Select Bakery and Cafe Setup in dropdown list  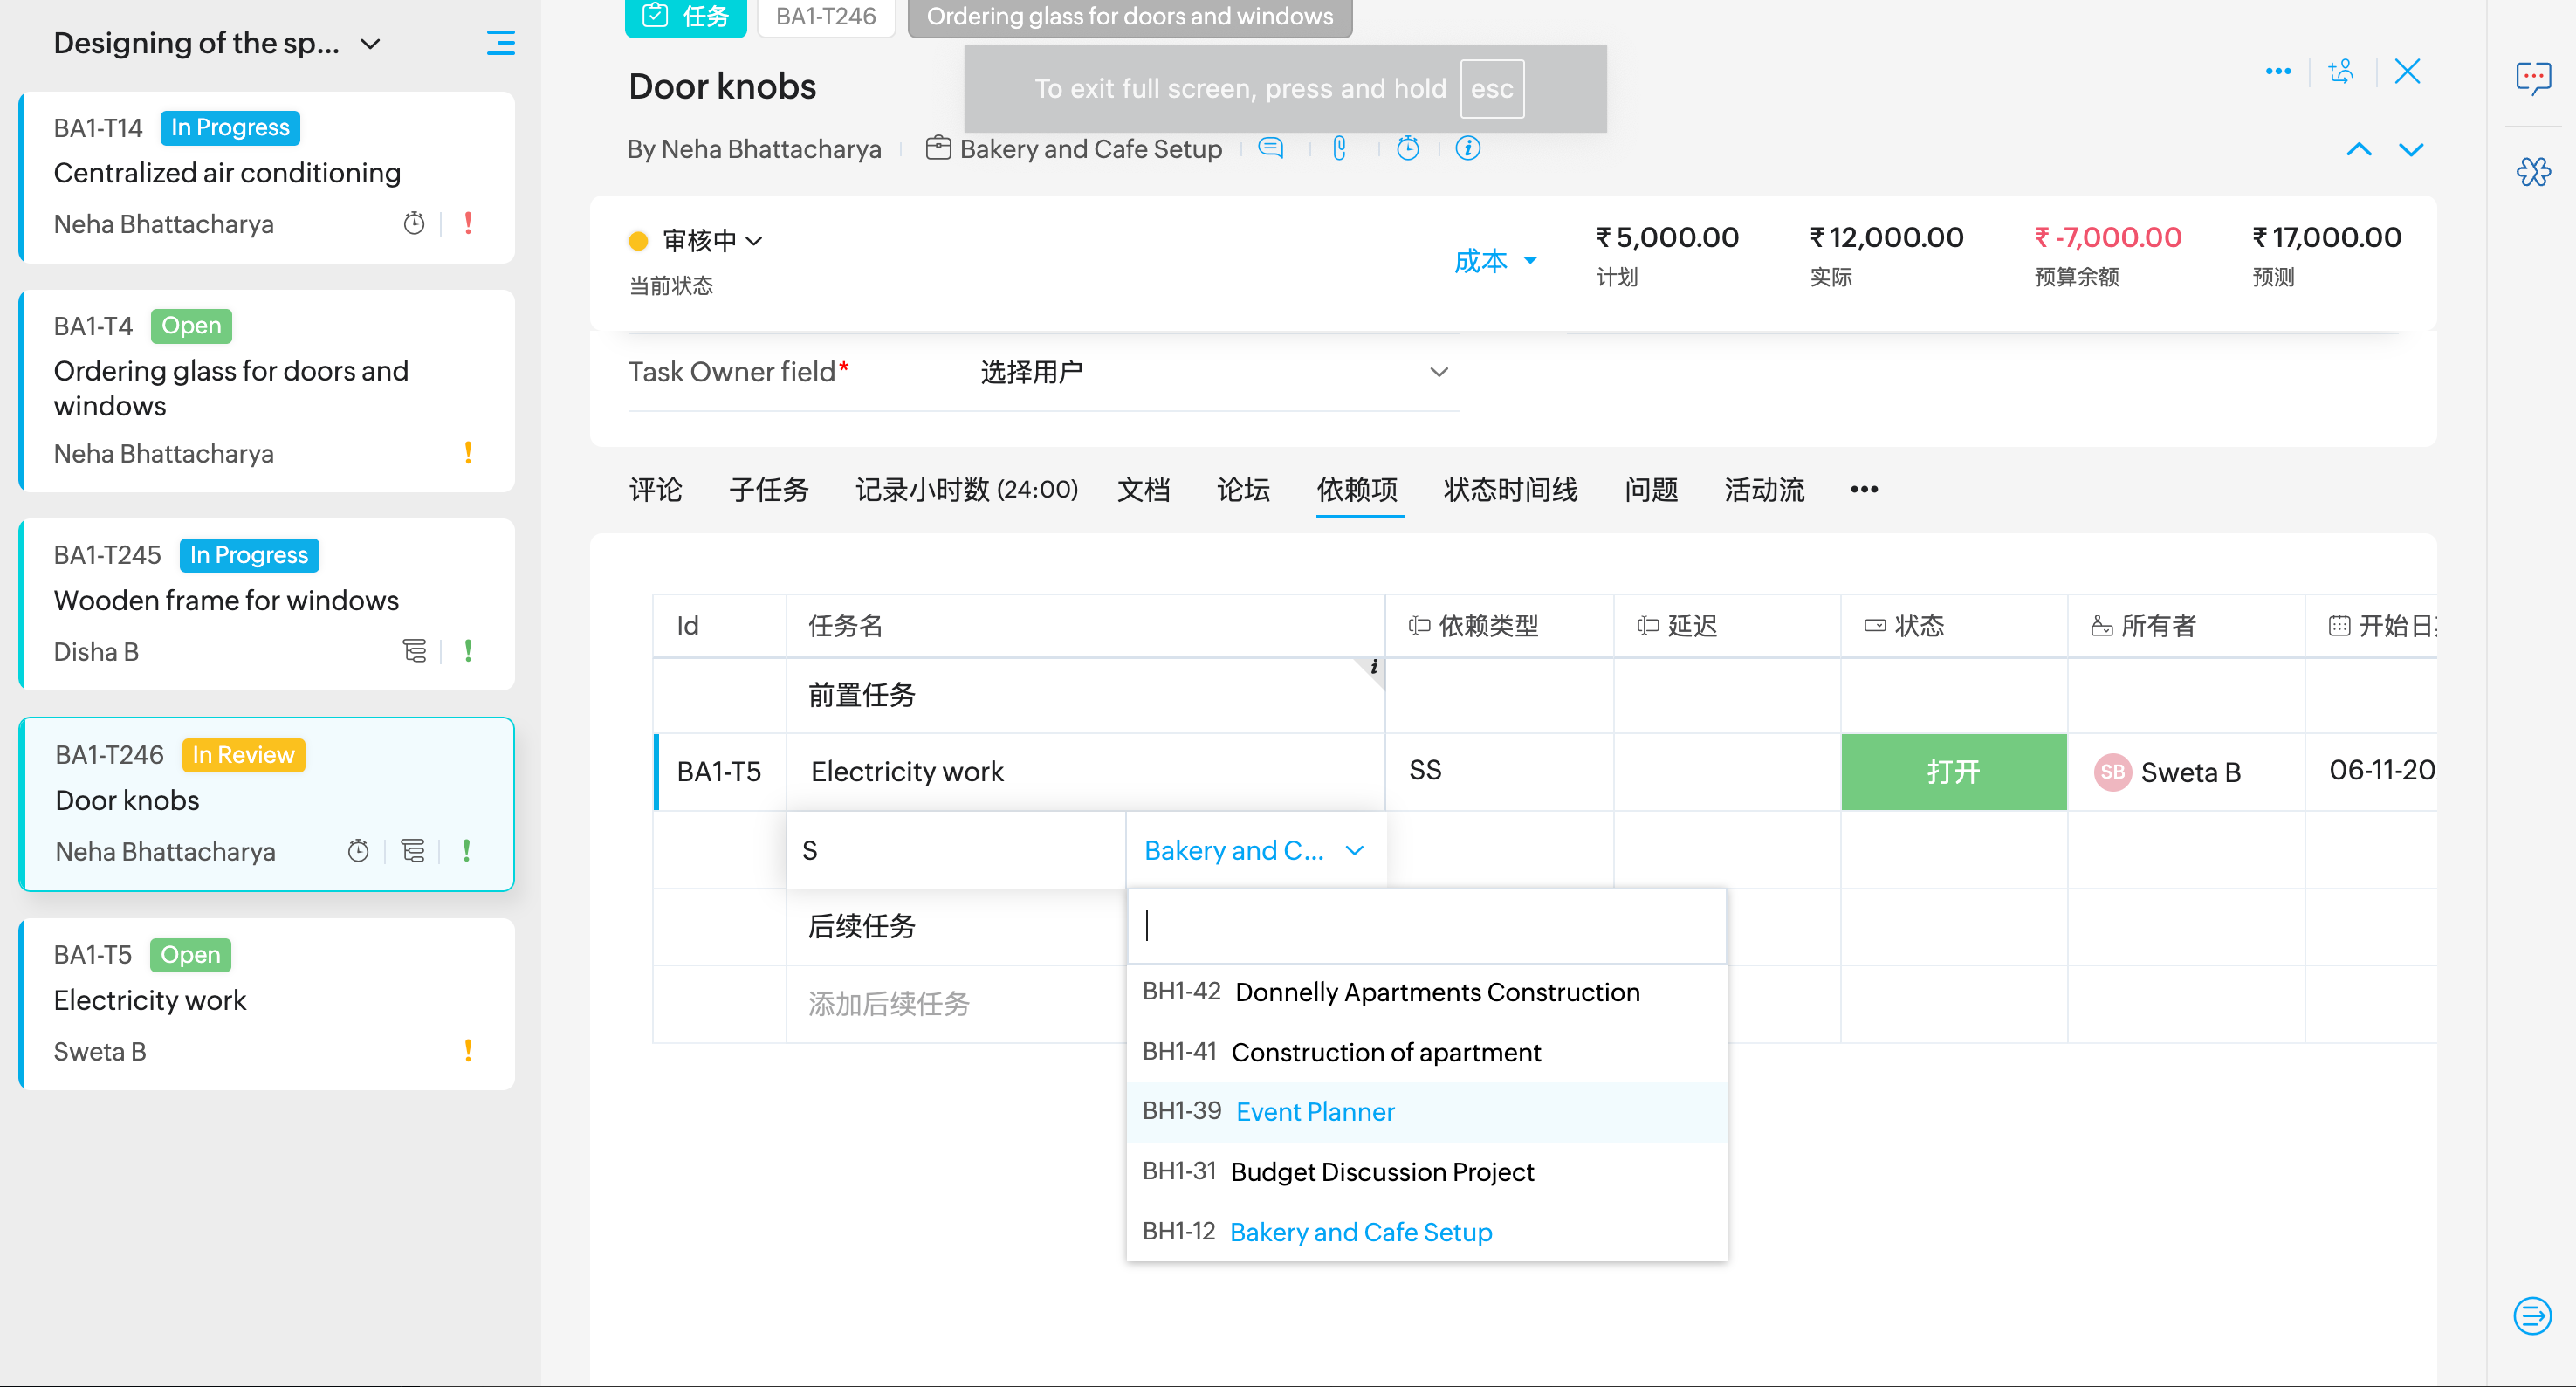tap(1360, 1232)
